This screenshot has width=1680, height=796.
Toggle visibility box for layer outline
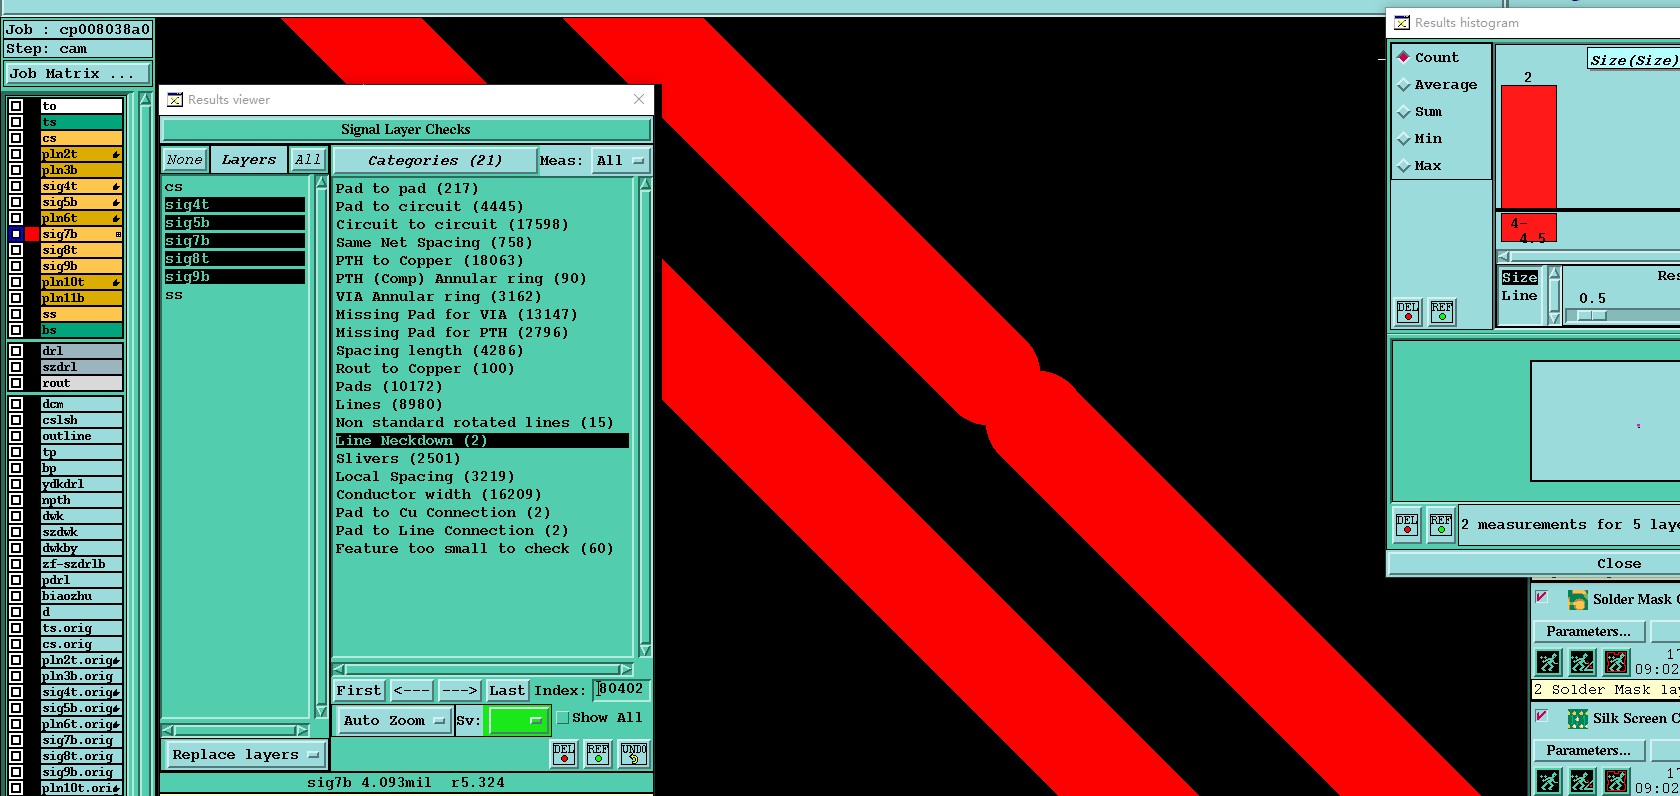(16, 436)
